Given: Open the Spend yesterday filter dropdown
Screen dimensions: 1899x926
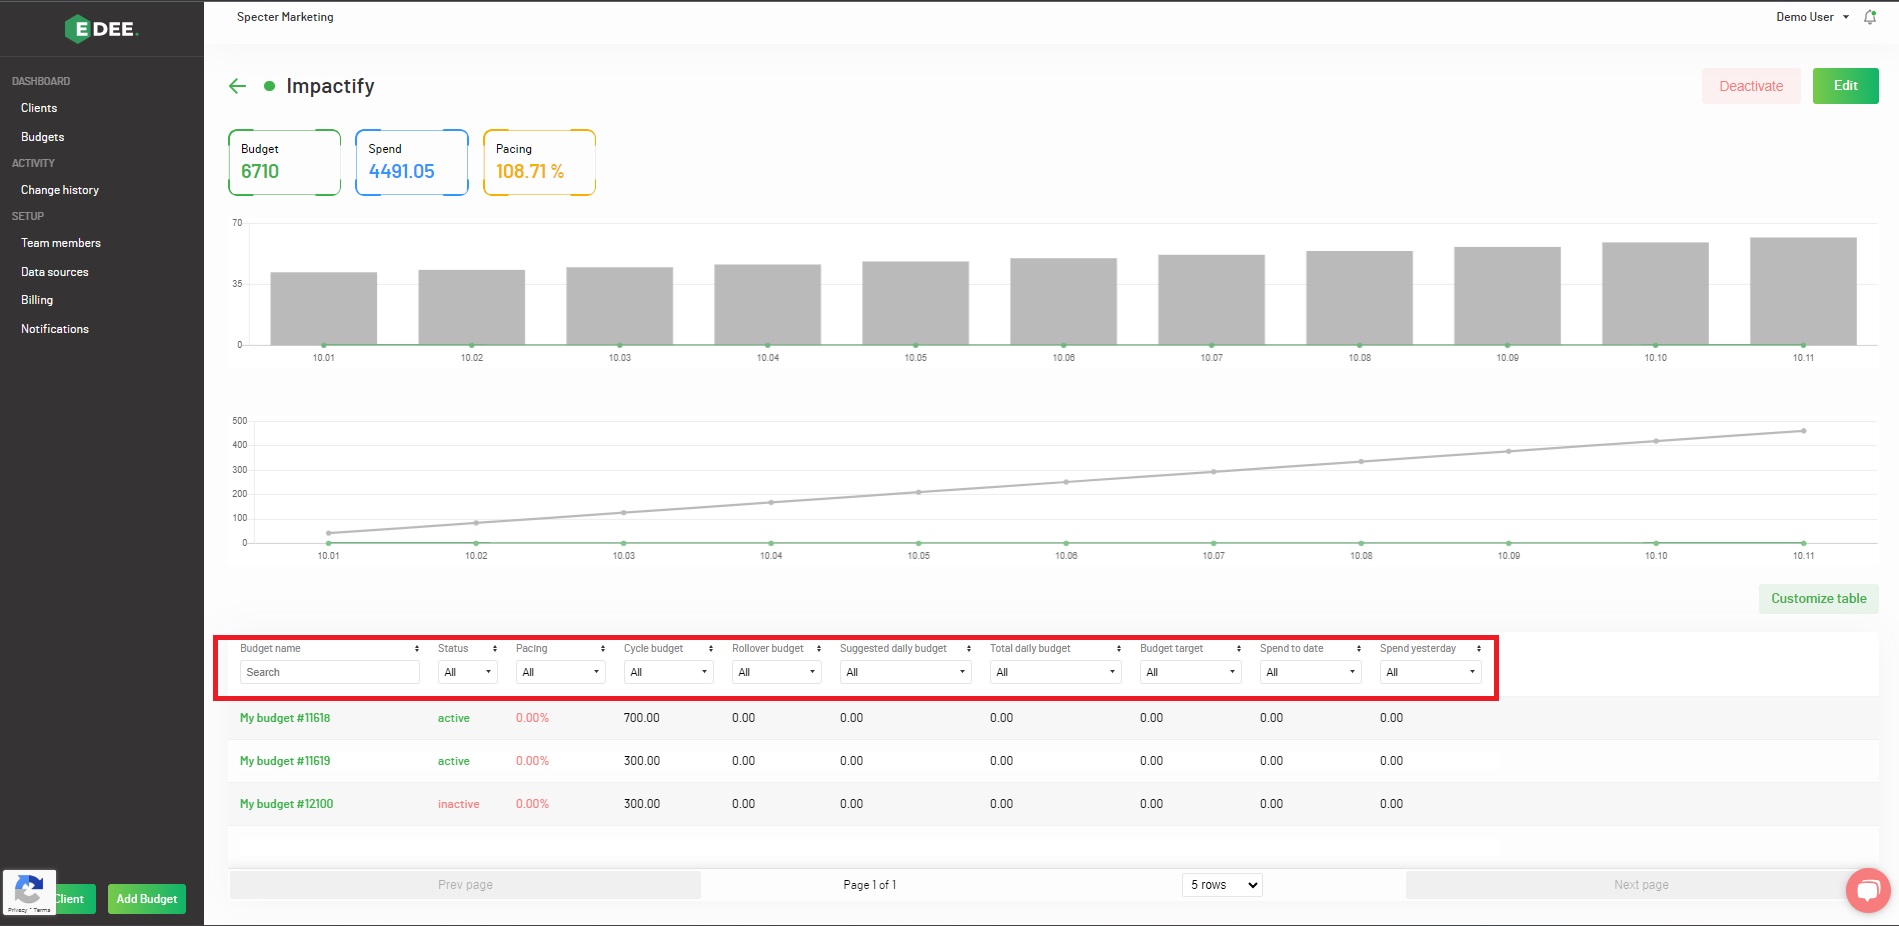Looking at the screenshot, I should [x=1431, y=672].
